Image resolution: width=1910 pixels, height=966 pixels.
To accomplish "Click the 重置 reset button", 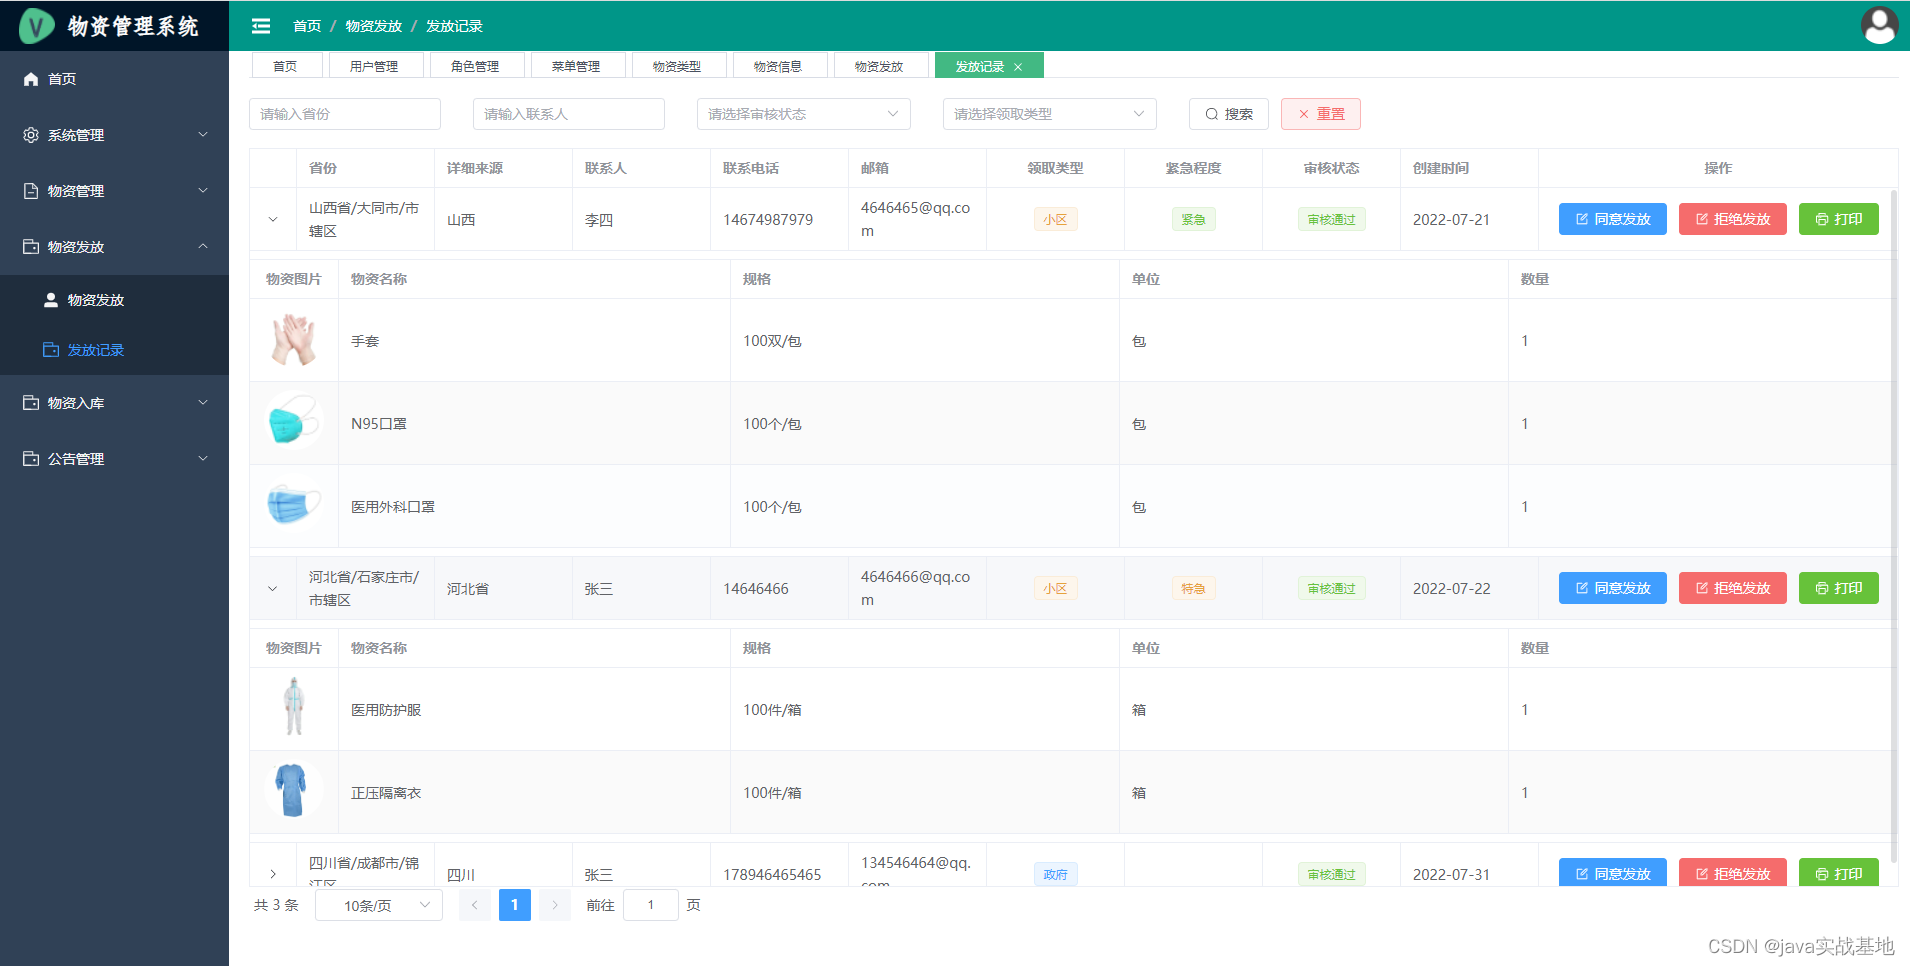I will coord(1321,114).
